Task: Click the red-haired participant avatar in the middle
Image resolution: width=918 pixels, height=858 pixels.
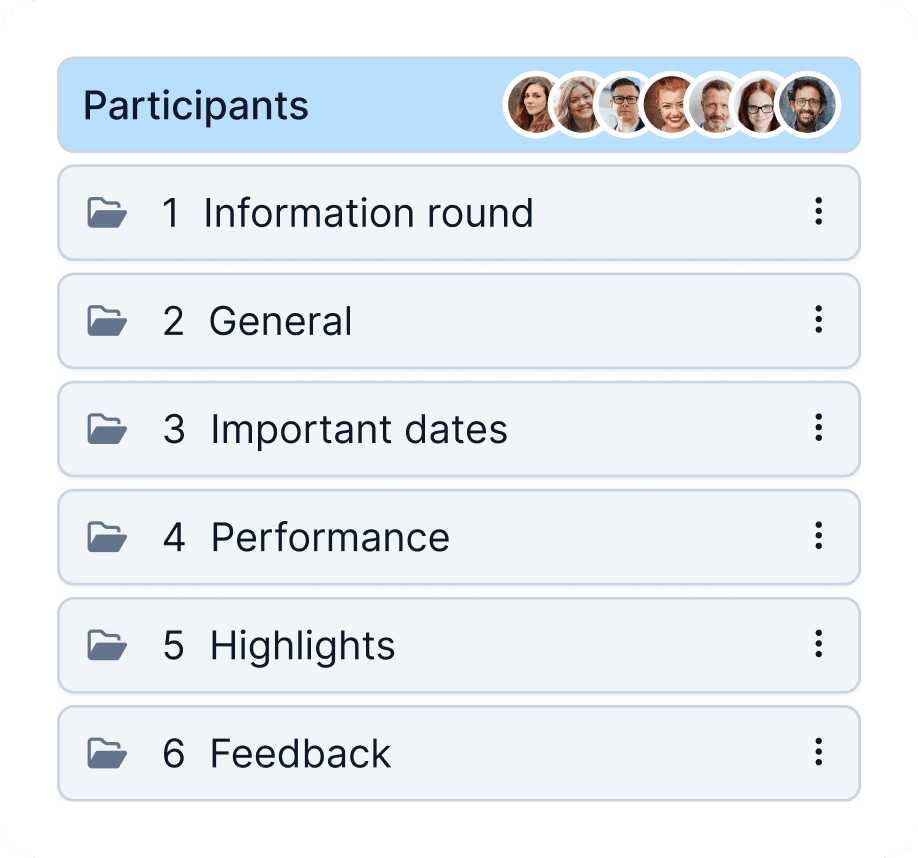Action: (x=668, y=105)
